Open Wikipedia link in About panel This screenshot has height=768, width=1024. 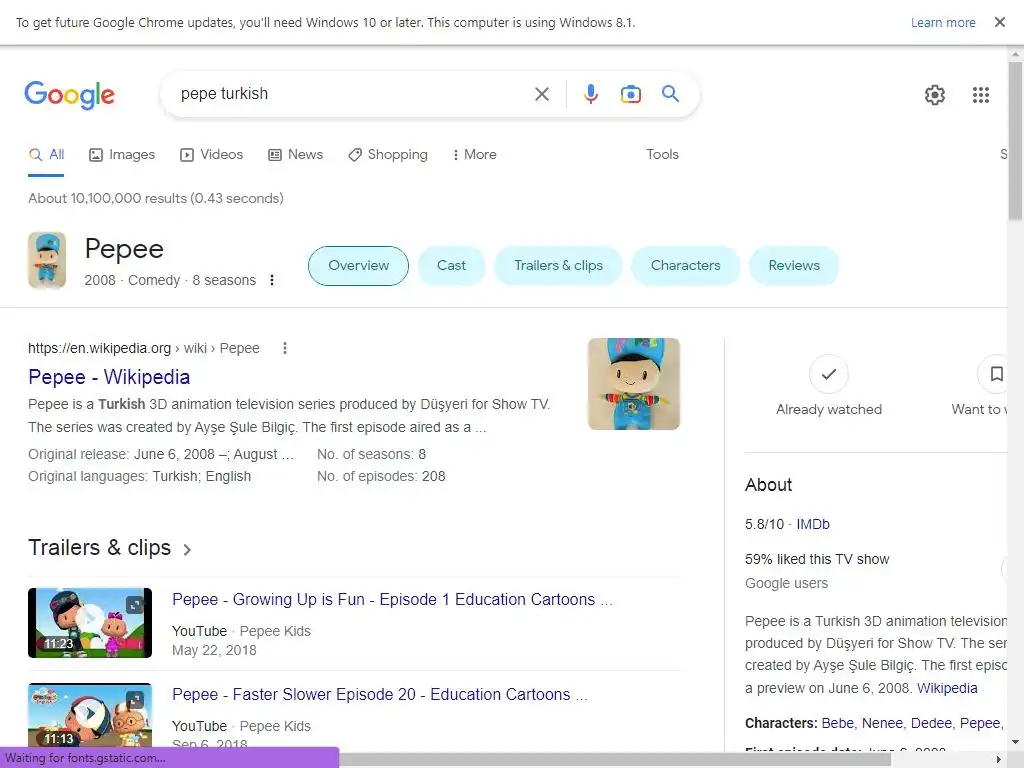pos(947,688)
